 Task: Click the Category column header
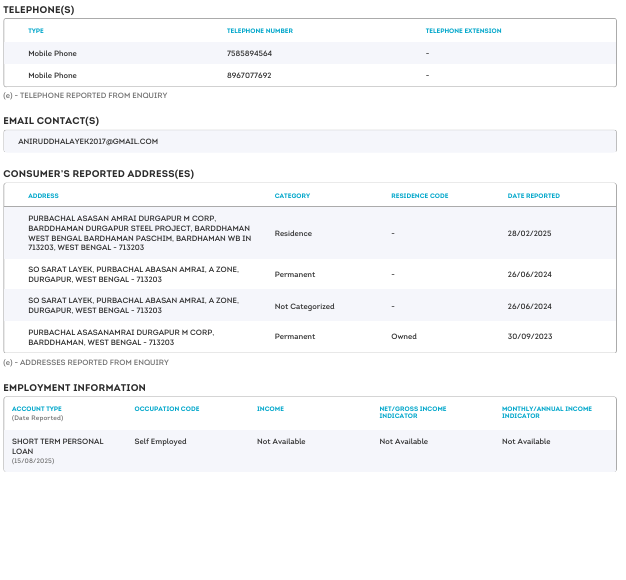click(292, 196)
